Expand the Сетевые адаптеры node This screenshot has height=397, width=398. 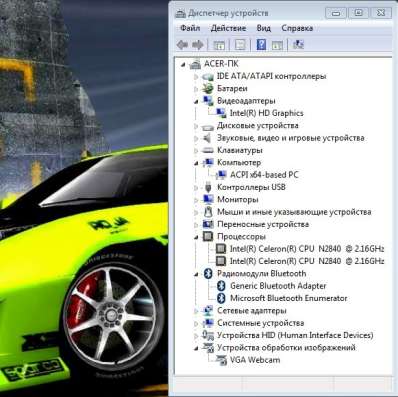pyautogui.click(x=196, y=311)
